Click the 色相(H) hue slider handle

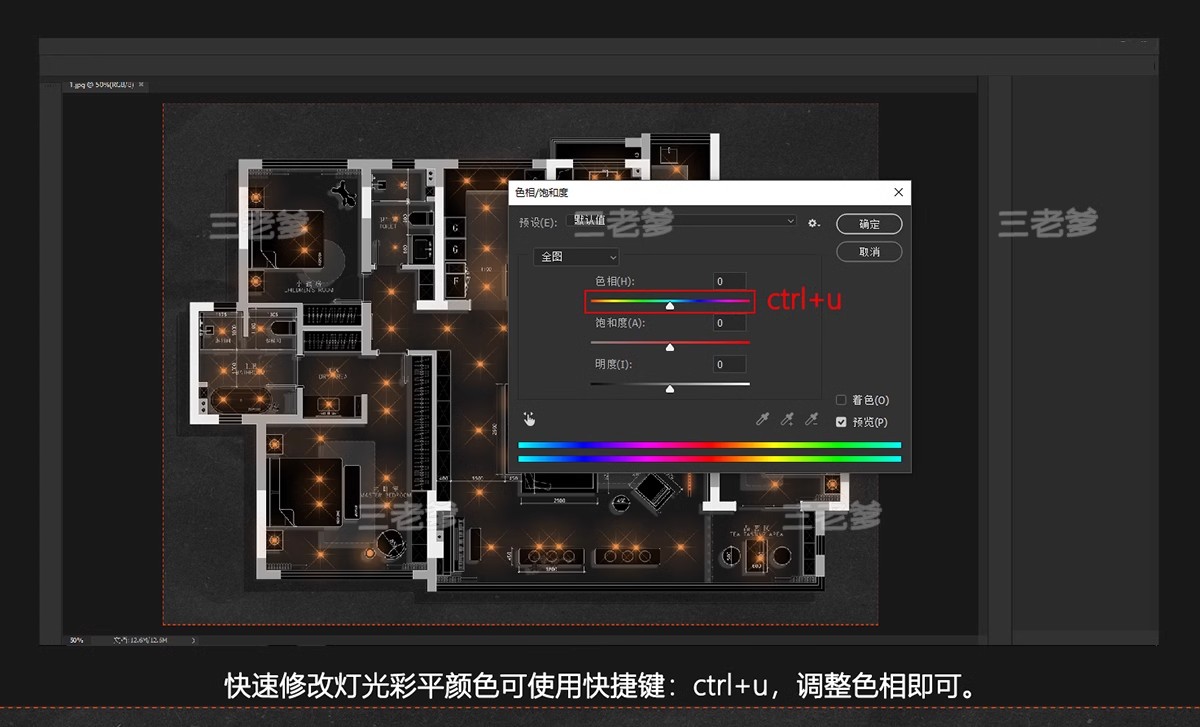[x=670, y=306]
